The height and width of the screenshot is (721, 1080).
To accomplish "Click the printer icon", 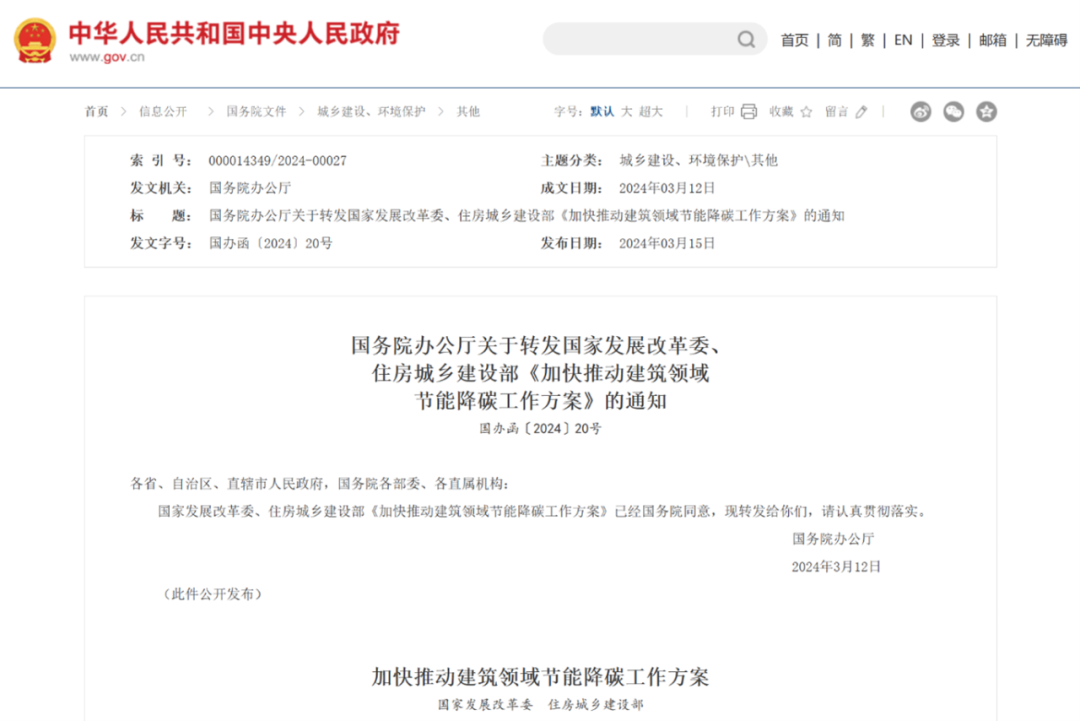I will pos(749,112).
